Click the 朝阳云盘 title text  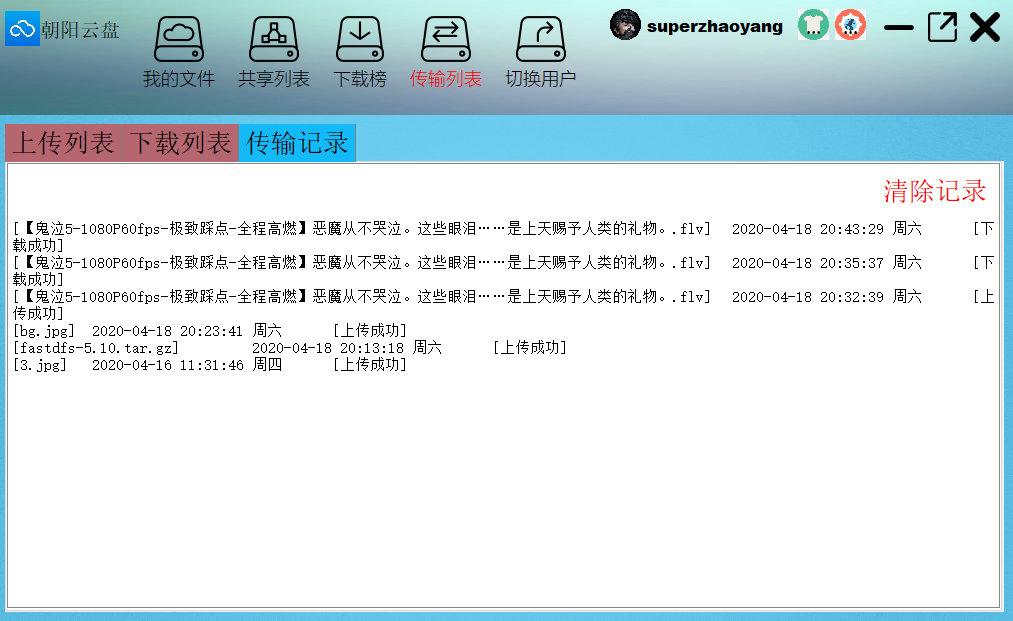(x=80, y=30)
